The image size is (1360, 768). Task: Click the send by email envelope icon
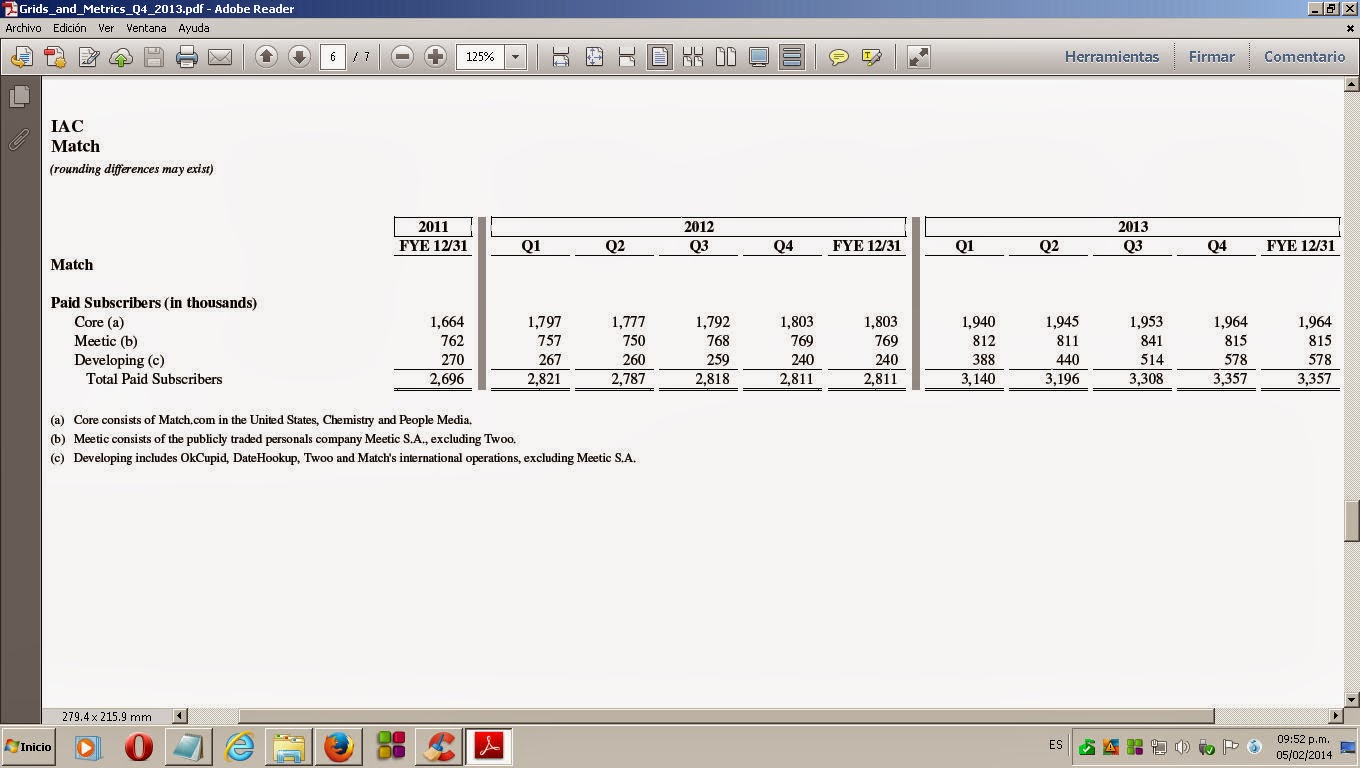220,57
